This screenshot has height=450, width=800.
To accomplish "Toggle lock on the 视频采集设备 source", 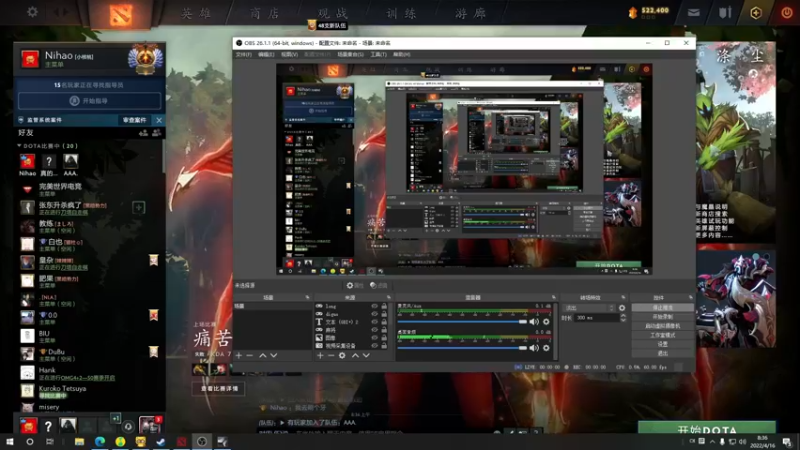I will click(x=384, y=345).
